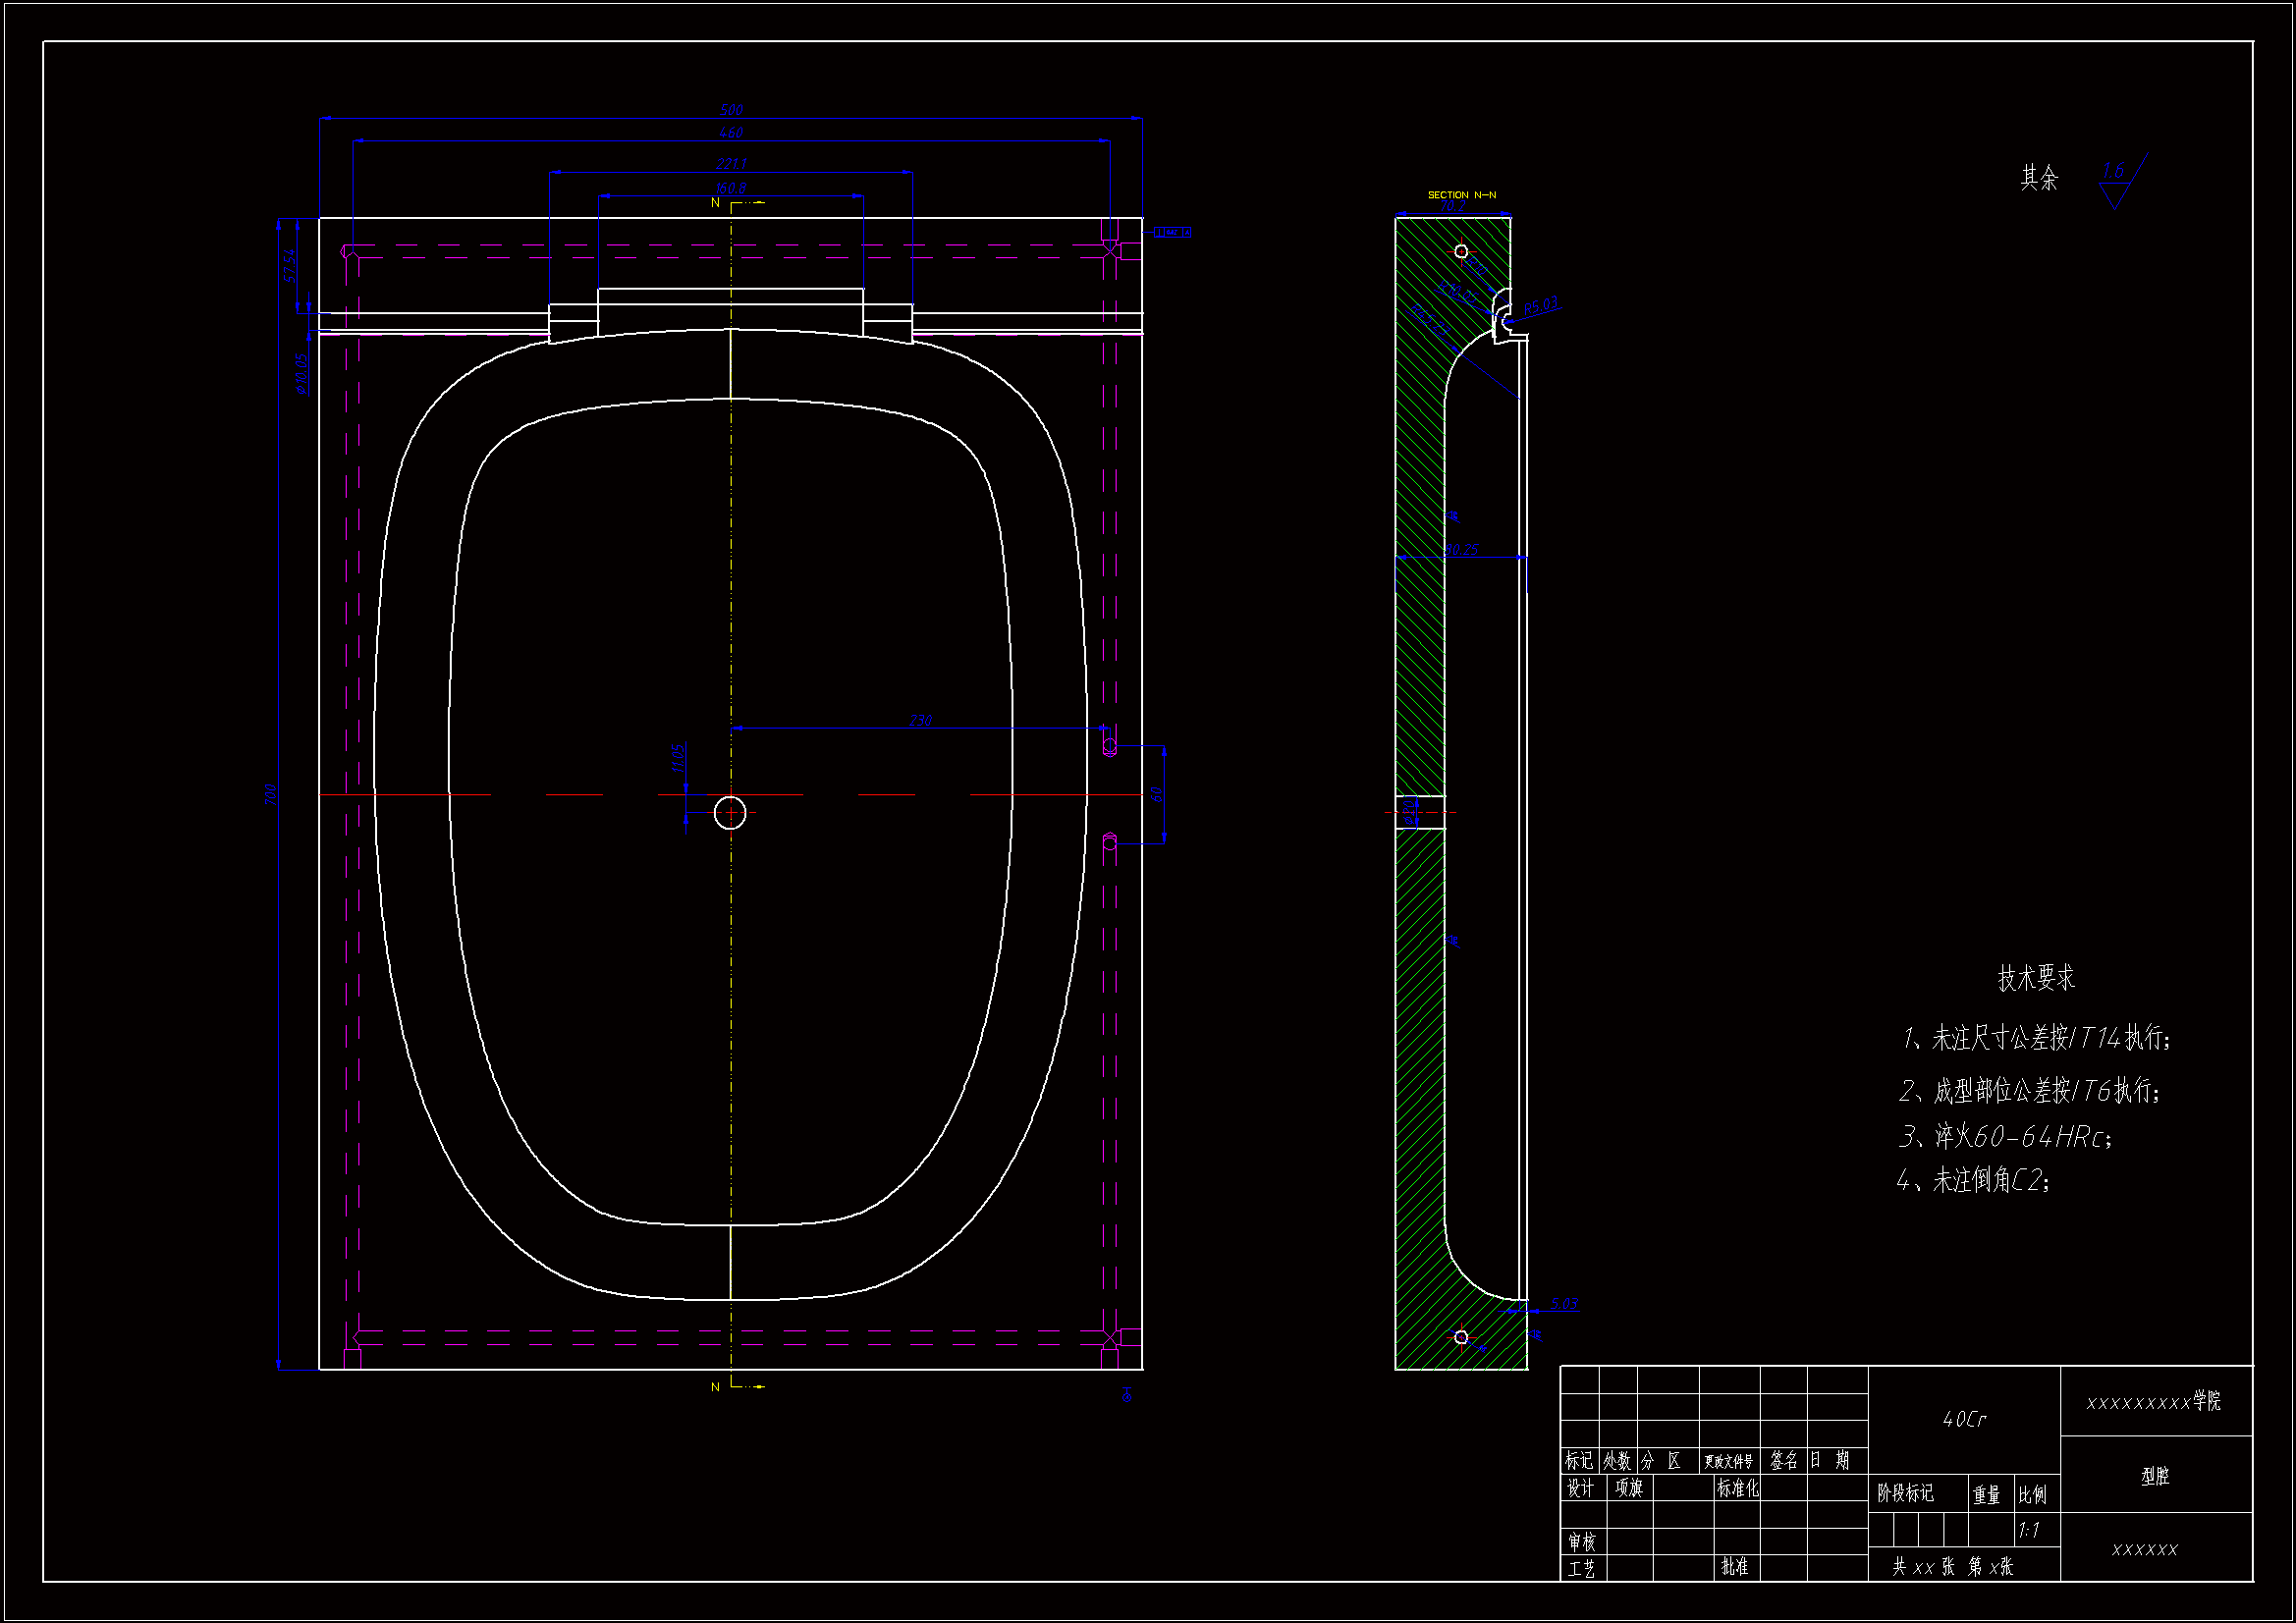Viewport: 2296px width, 1623px height.
Task: Click the small center circle in plan view
Action: [730, 813]
